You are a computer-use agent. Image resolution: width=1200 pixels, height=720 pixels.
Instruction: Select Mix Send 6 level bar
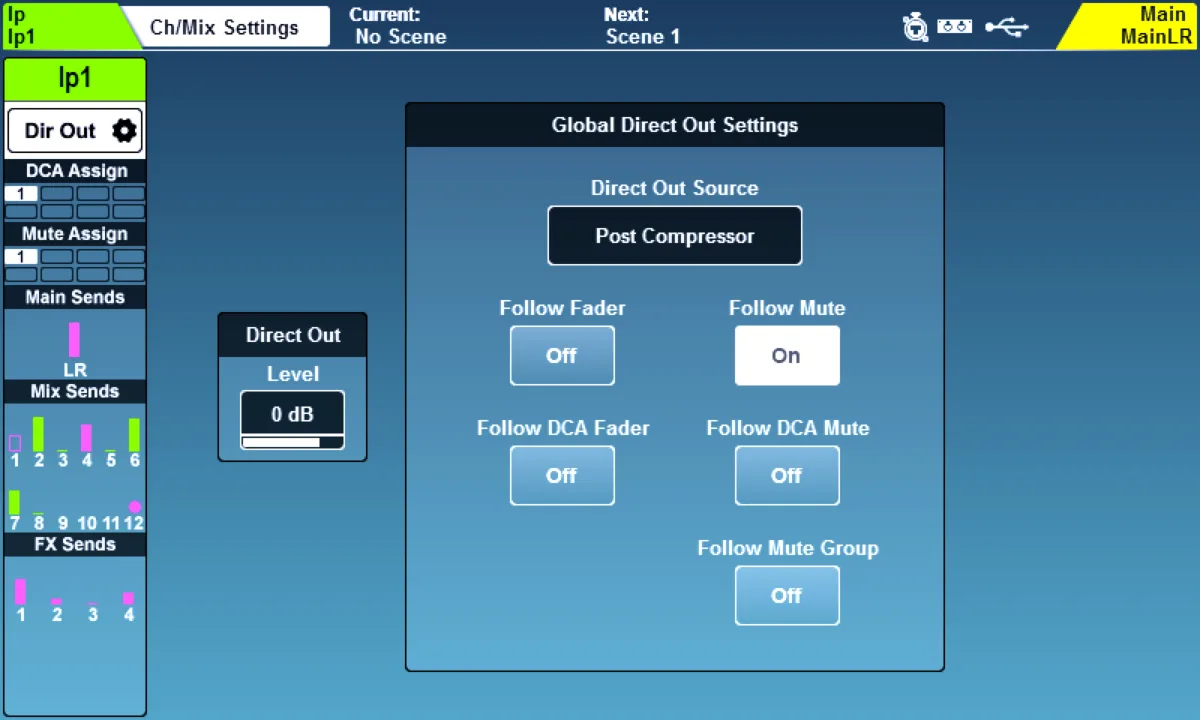134,435
